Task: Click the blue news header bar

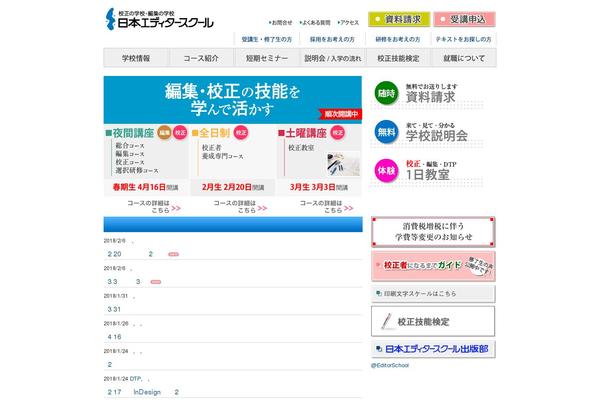Action: (233, 224)
